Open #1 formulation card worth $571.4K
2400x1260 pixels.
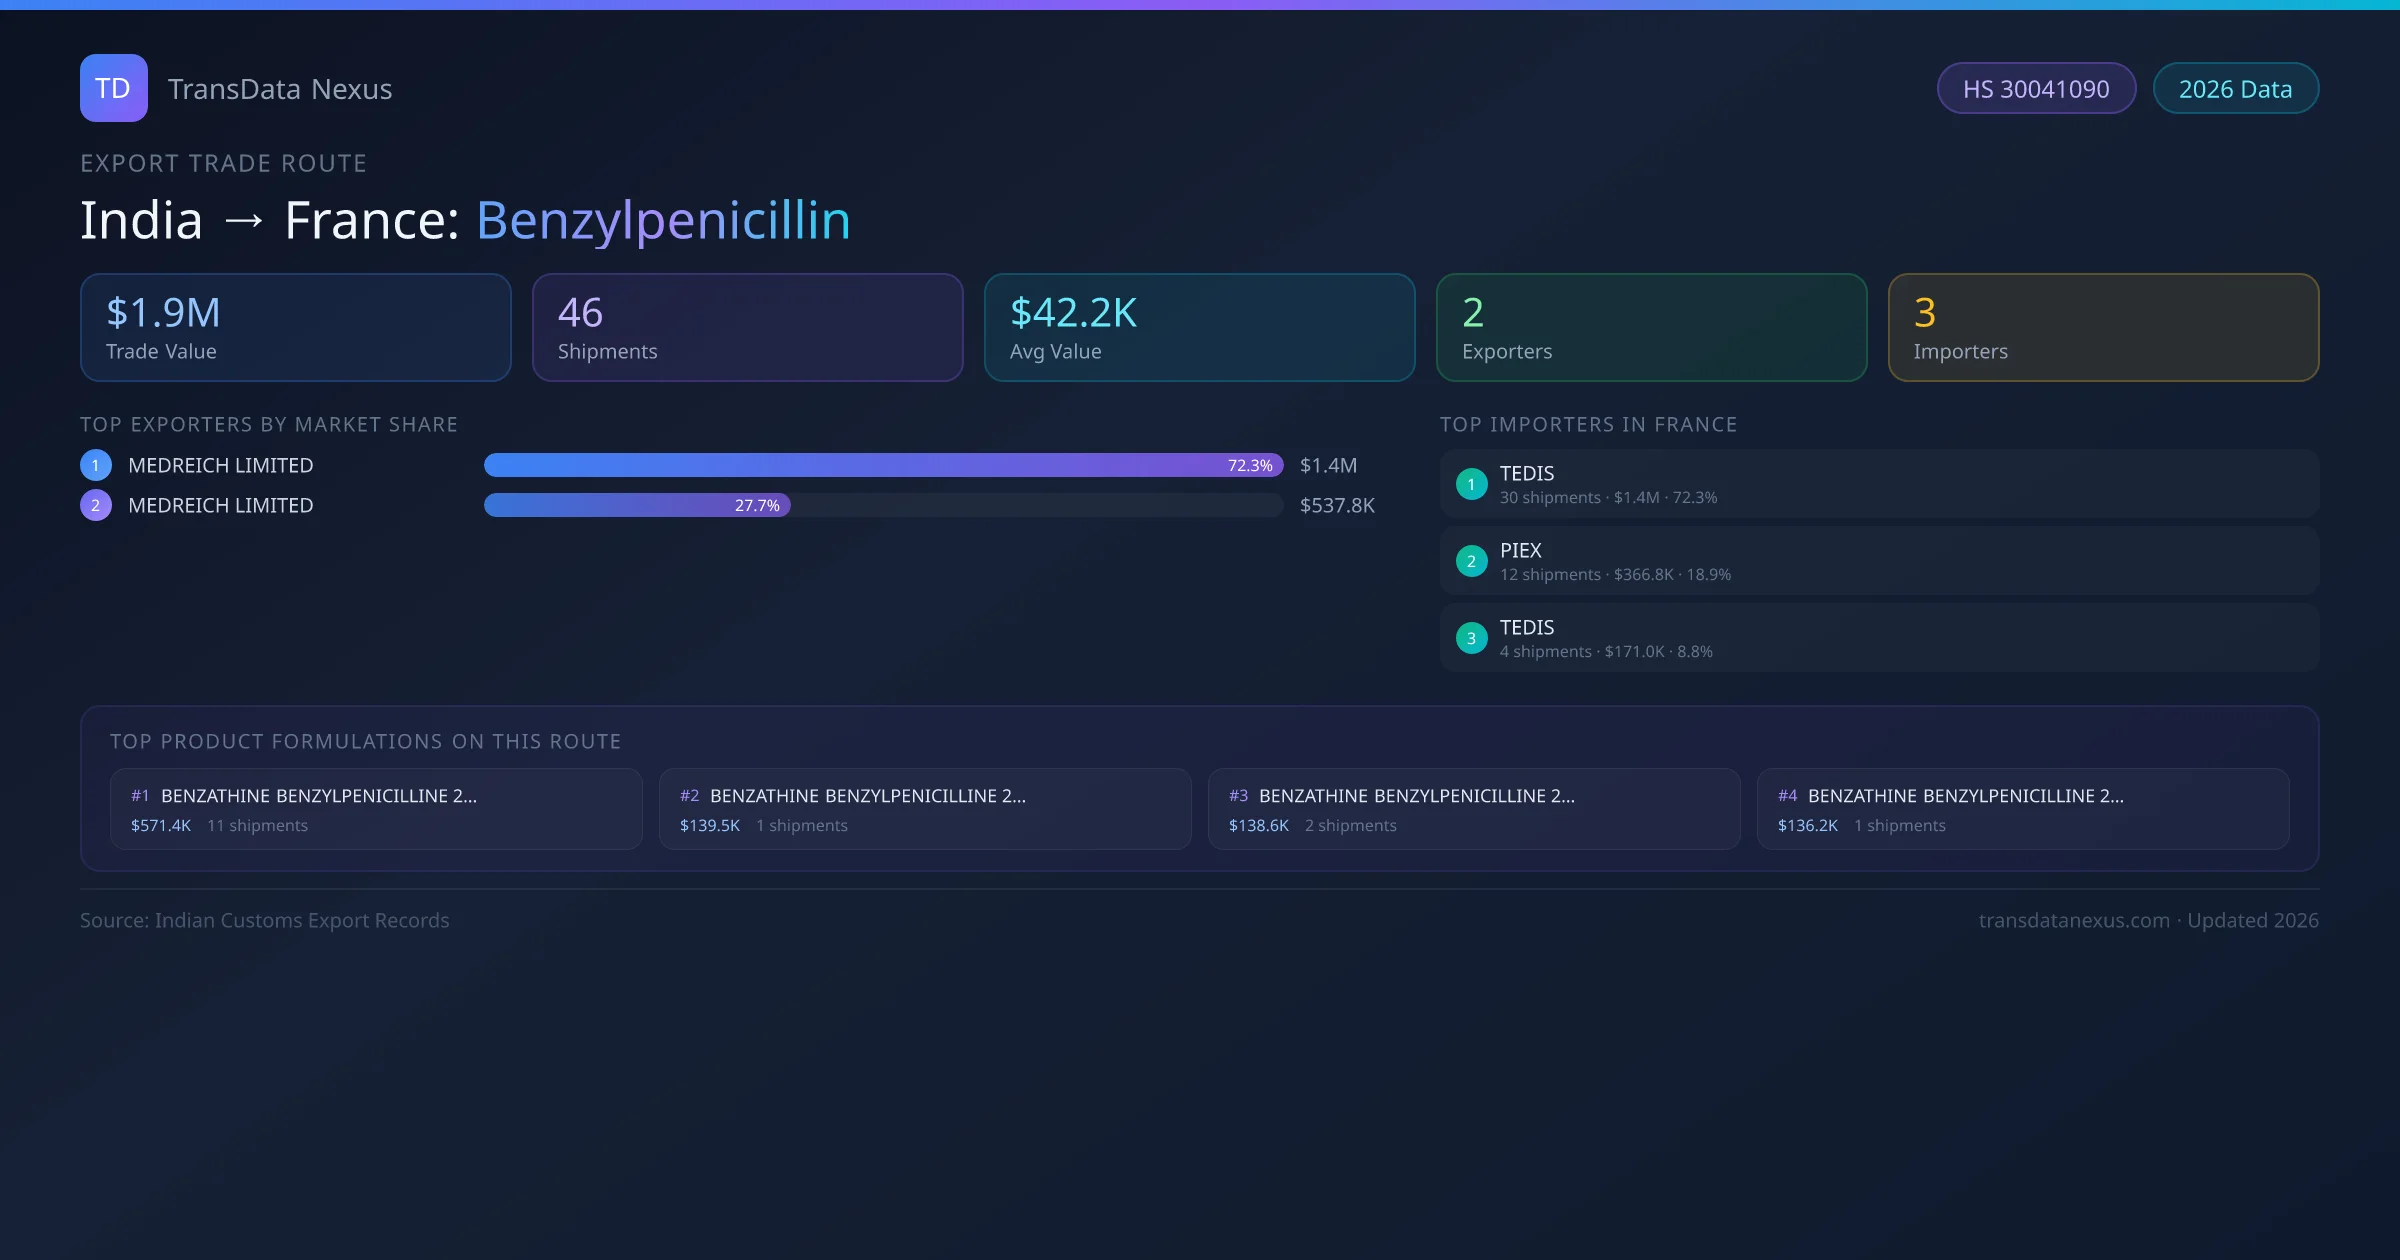pyautogui.click(x=376, y=809)
